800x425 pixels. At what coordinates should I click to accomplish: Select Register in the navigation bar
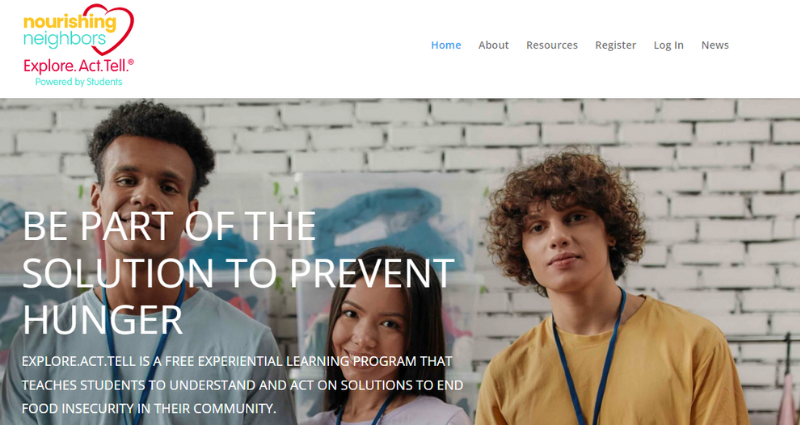click(615, 45)
